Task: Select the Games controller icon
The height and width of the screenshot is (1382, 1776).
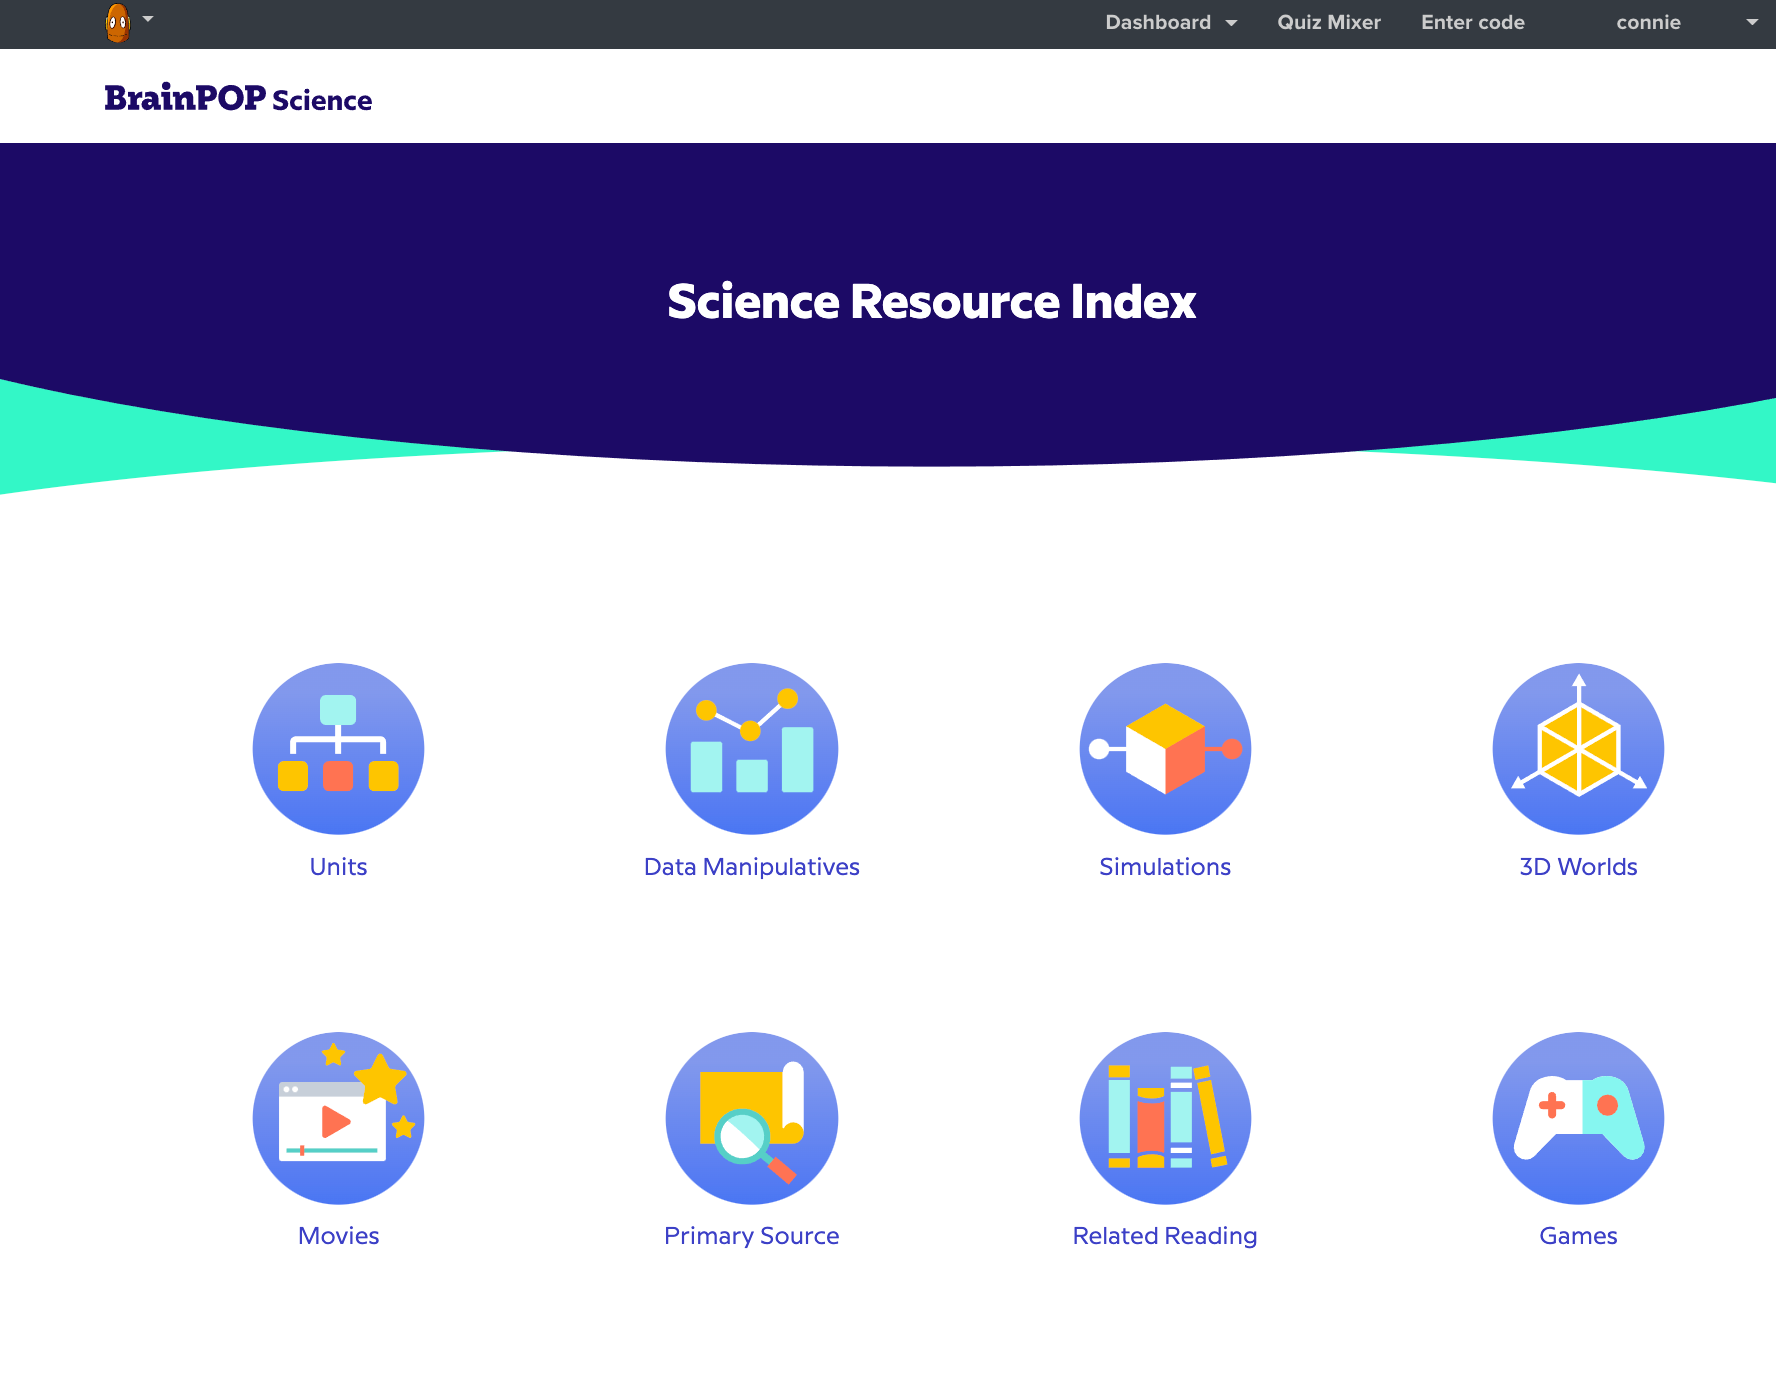Action: 1577,1117
